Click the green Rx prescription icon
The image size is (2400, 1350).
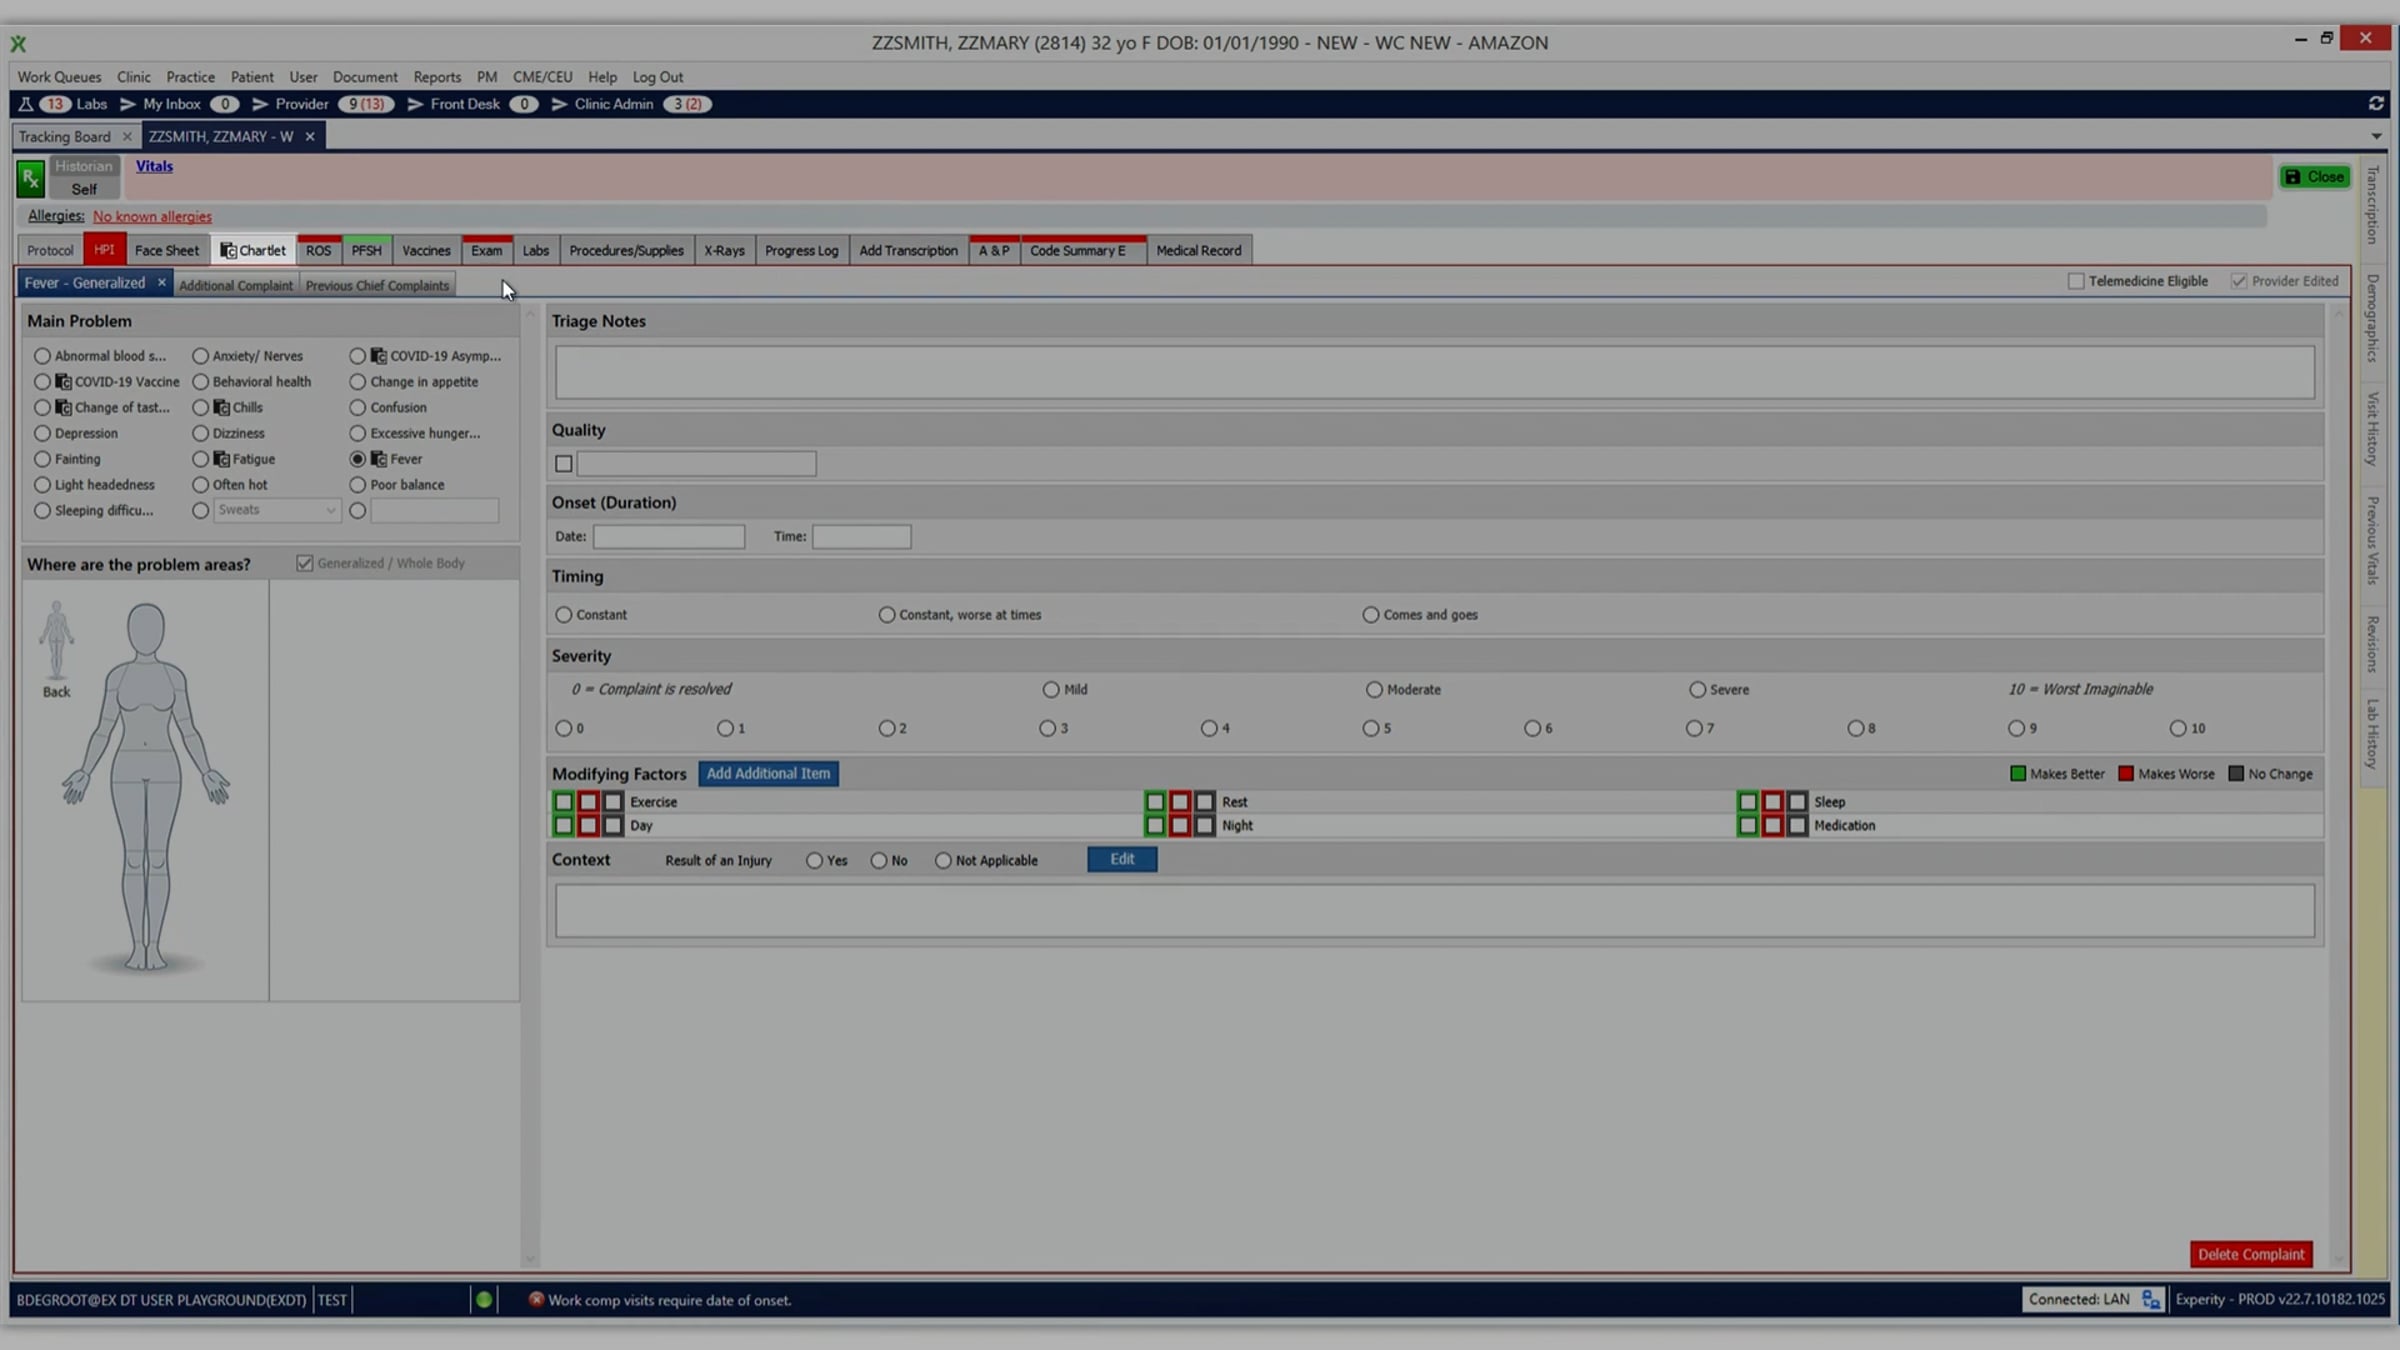tap(30, 179)
